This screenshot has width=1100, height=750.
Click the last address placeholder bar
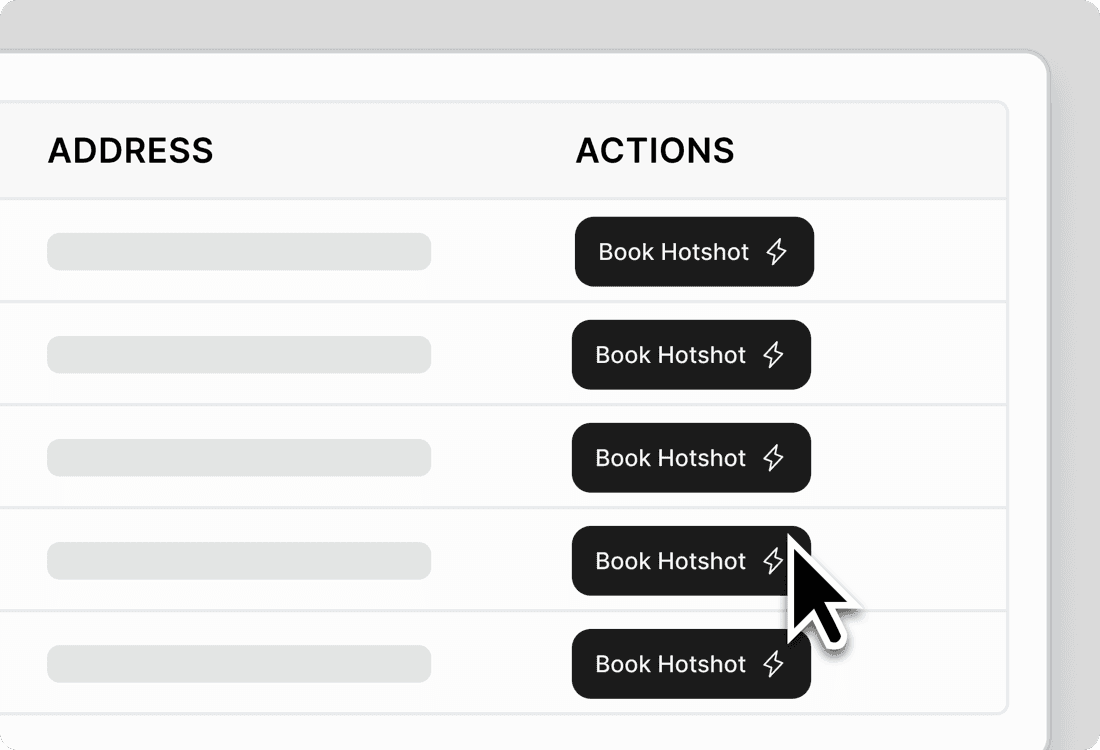238,664
